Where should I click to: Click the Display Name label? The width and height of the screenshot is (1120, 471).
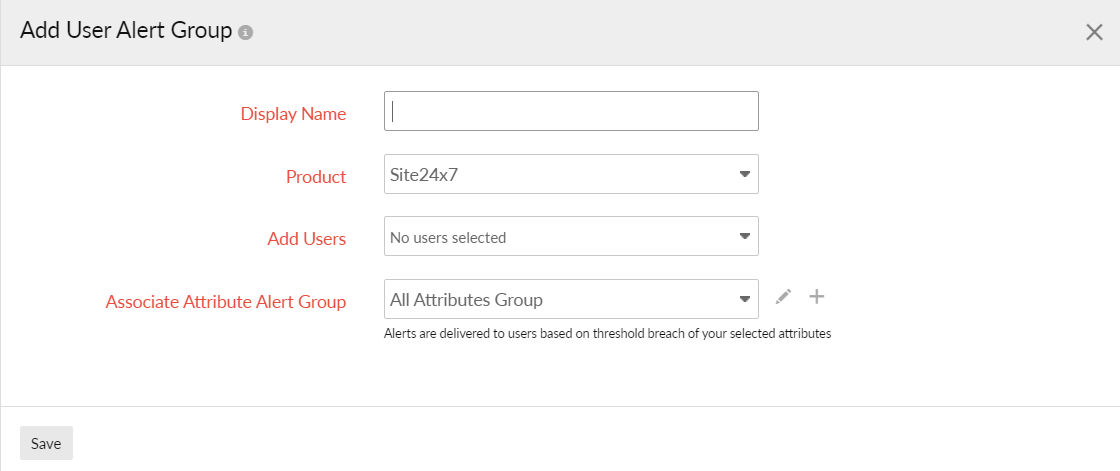point(293,114)
